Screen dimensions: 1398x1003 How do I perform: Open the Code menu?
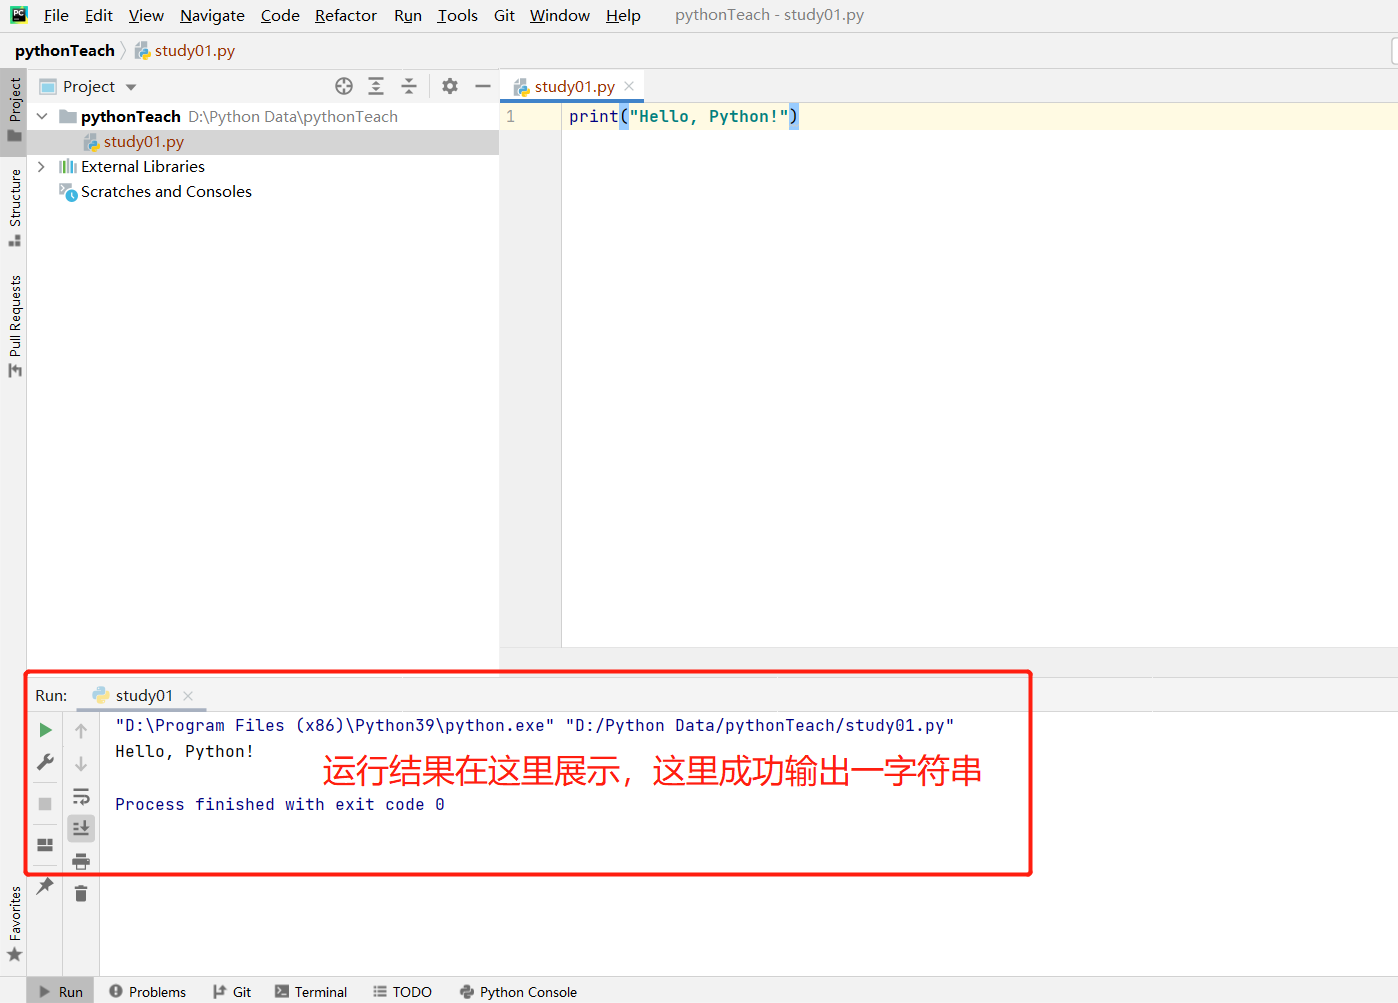(x=280, y=15)
